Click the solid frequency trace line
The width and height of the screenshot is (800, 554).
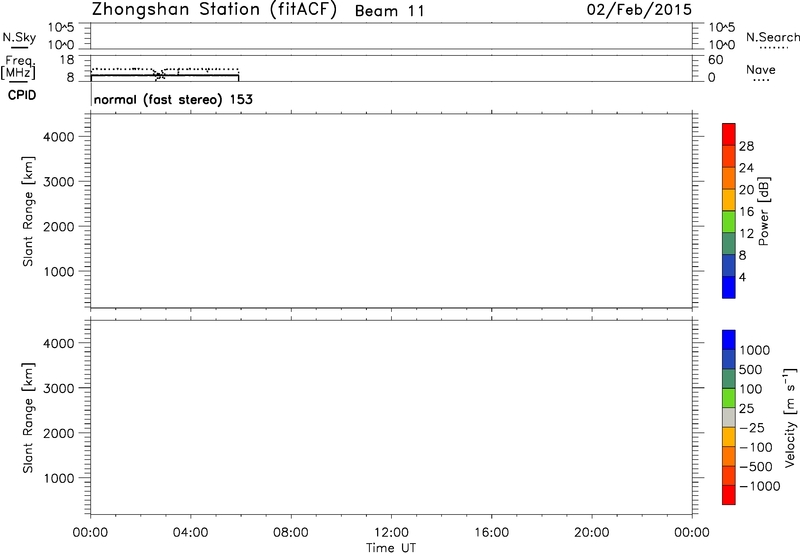[x=164, y=75]
